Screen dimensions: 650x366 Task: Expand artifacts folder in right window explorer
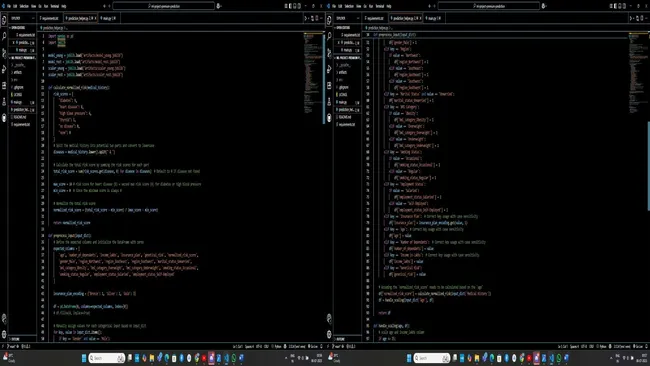pos(347,72)
